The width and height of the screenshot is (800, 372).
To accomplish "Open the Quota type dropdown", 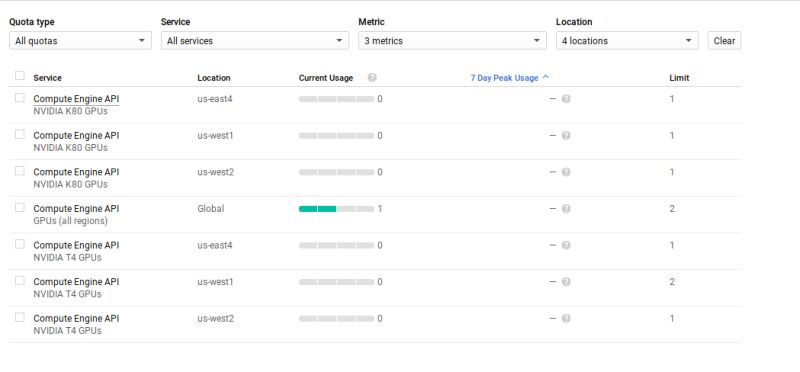I will pyautogui.click(x=80, y=41).
